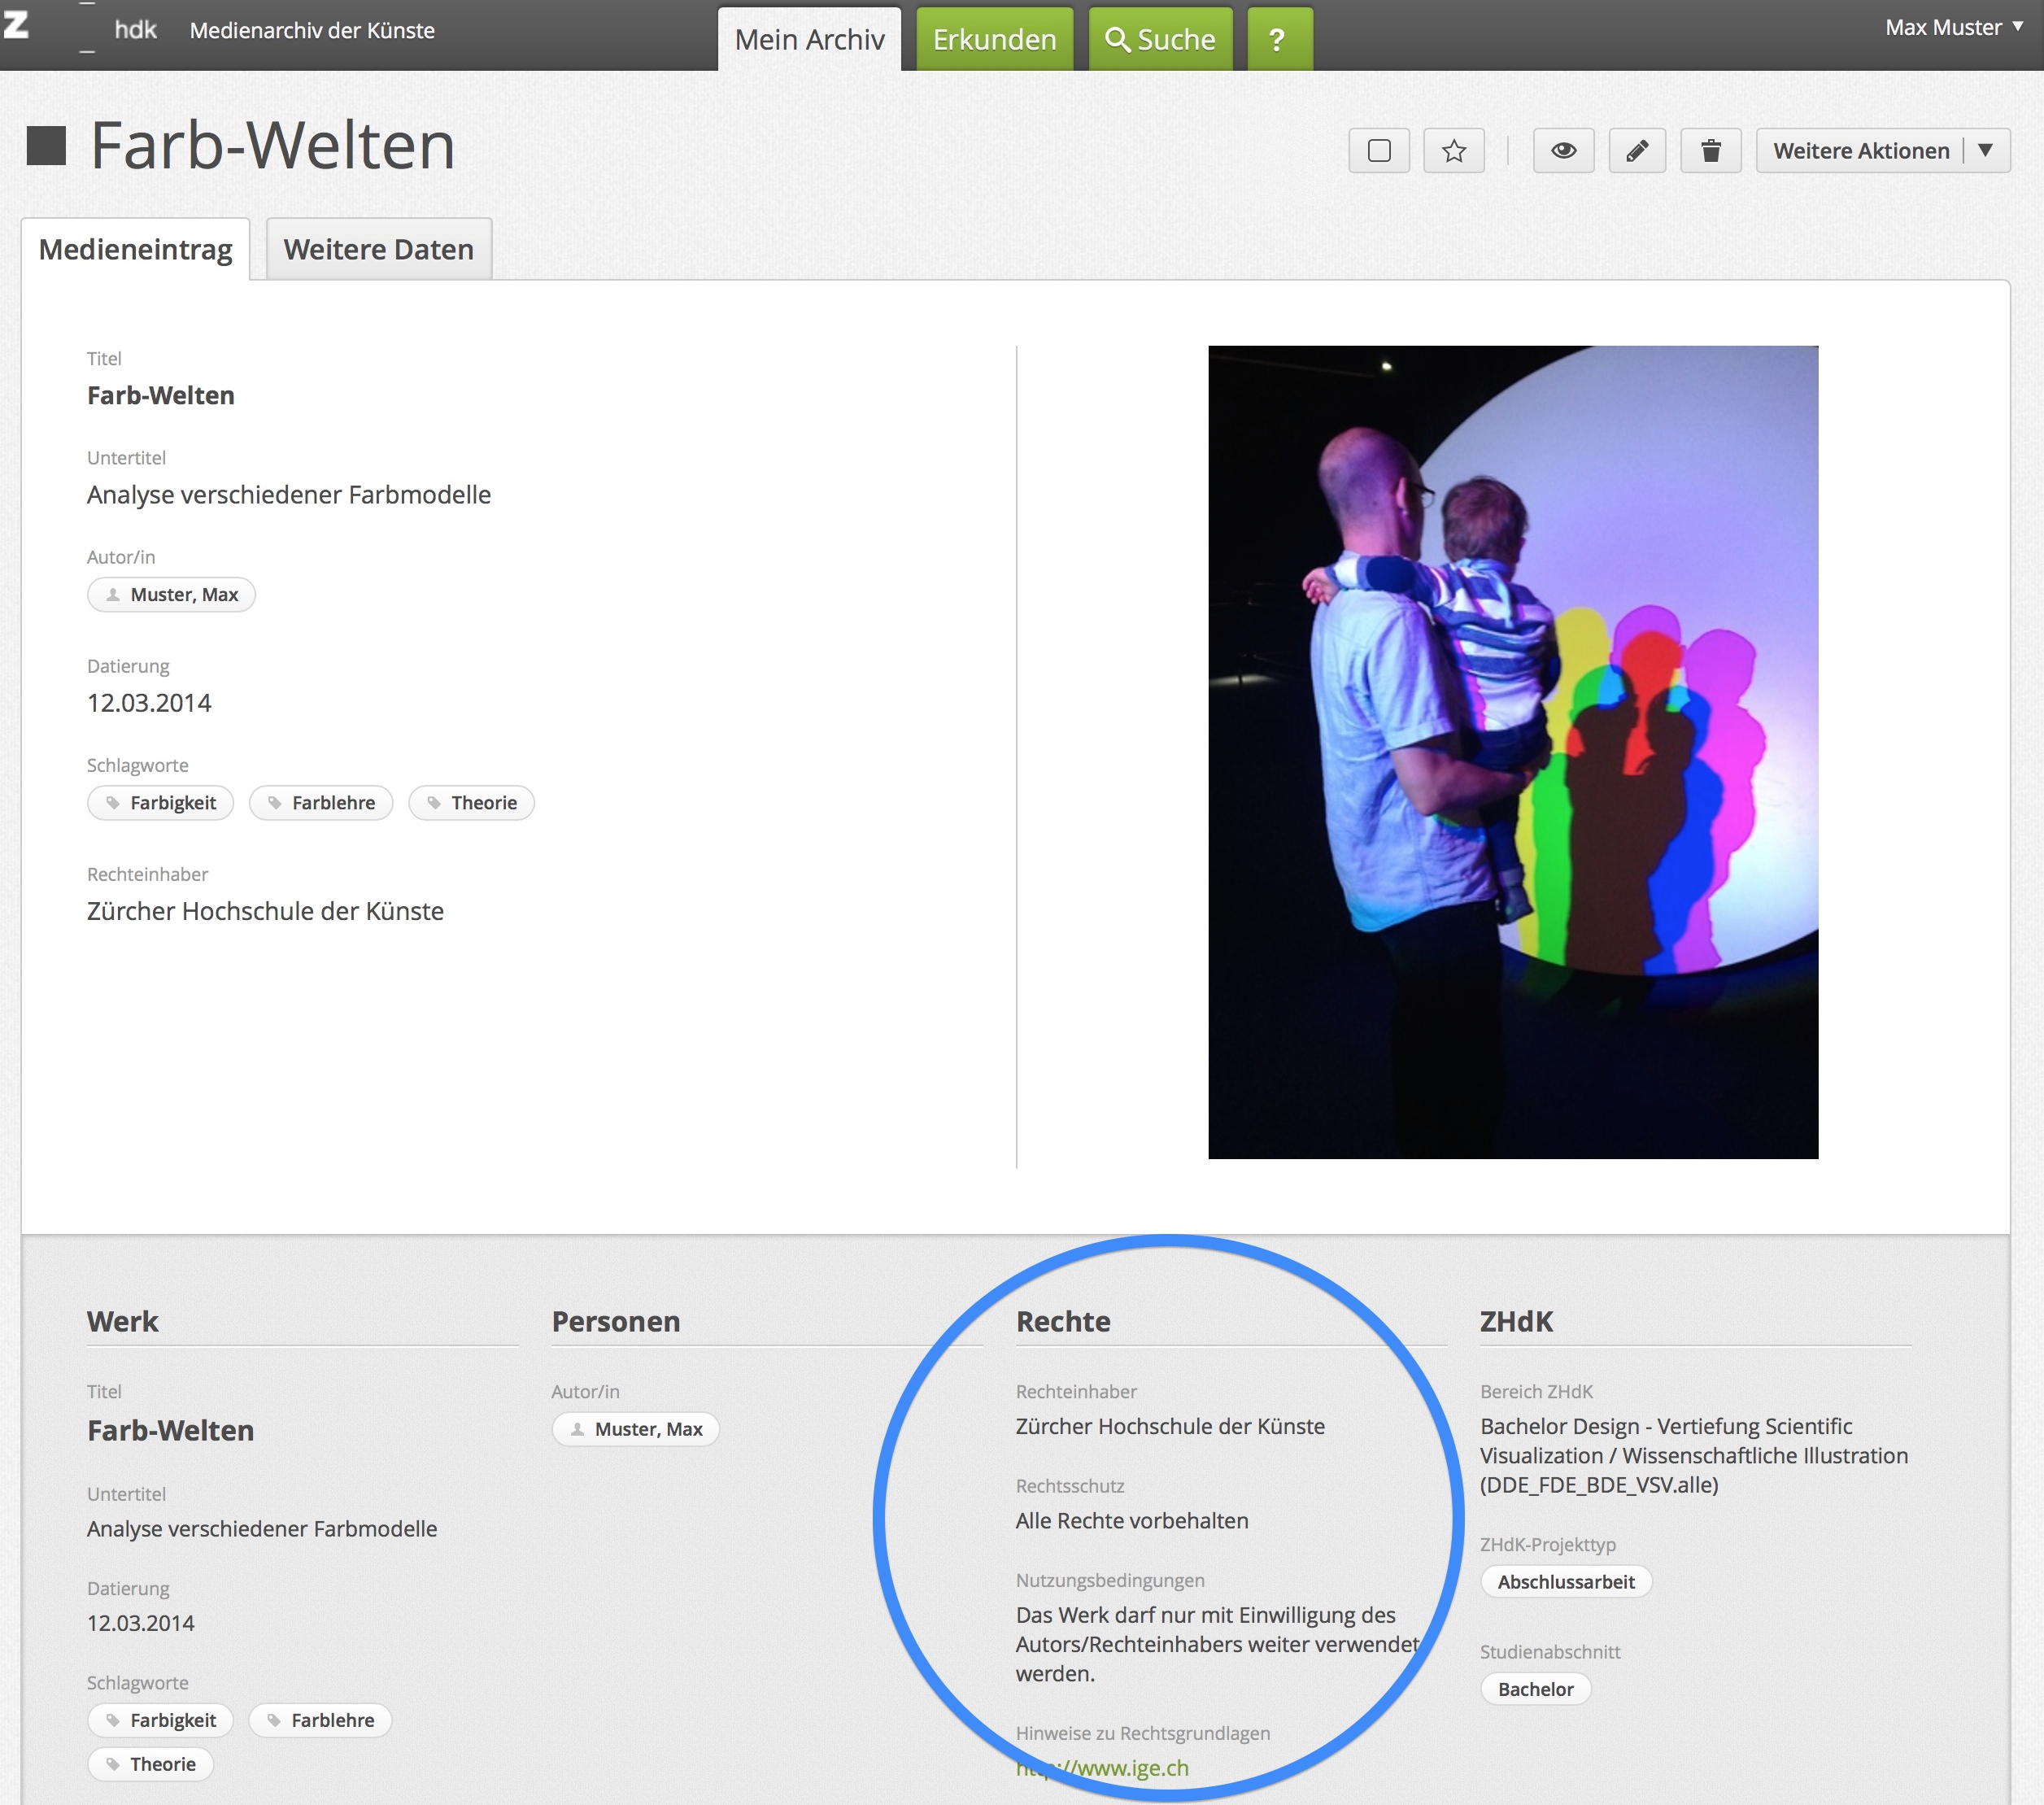Image resolution: width=2044 pixels, height=1805 pixels.
Task: Toggle the eye visibility icon
Action: pos(1563,151)
